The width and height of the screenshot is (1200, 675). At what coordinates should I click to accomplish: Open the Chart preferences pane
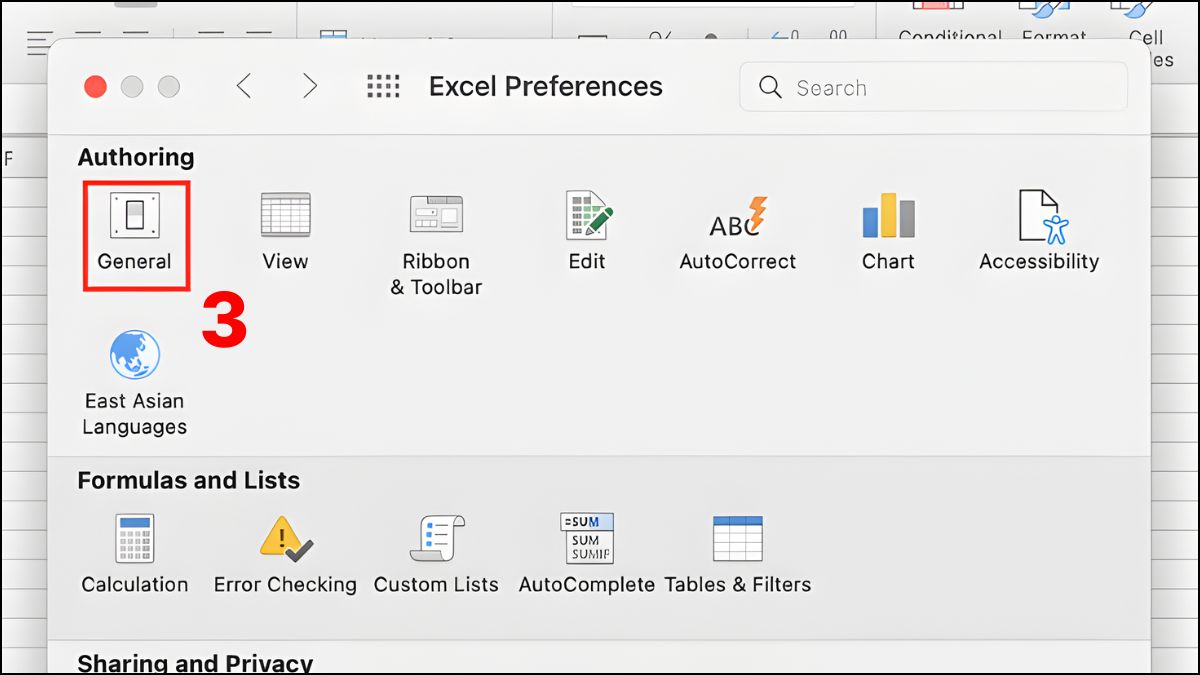[x=887, y=230]
